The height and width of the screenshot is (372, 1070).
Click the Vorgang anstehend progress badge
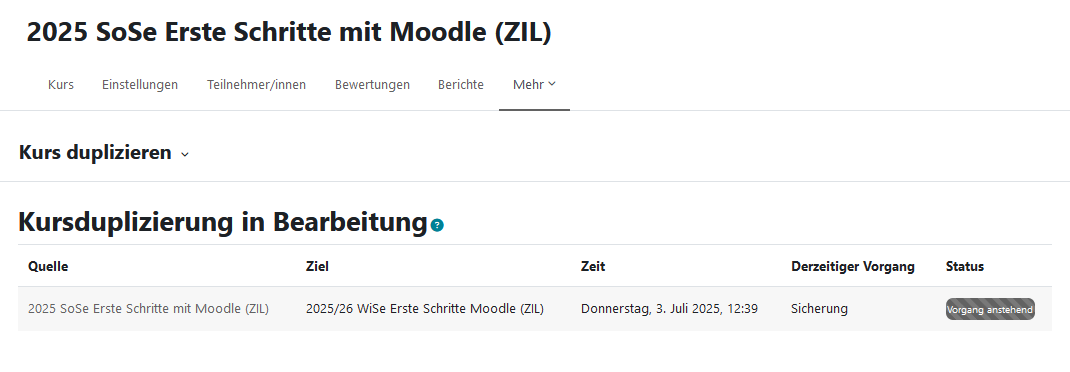pos(990,309)
